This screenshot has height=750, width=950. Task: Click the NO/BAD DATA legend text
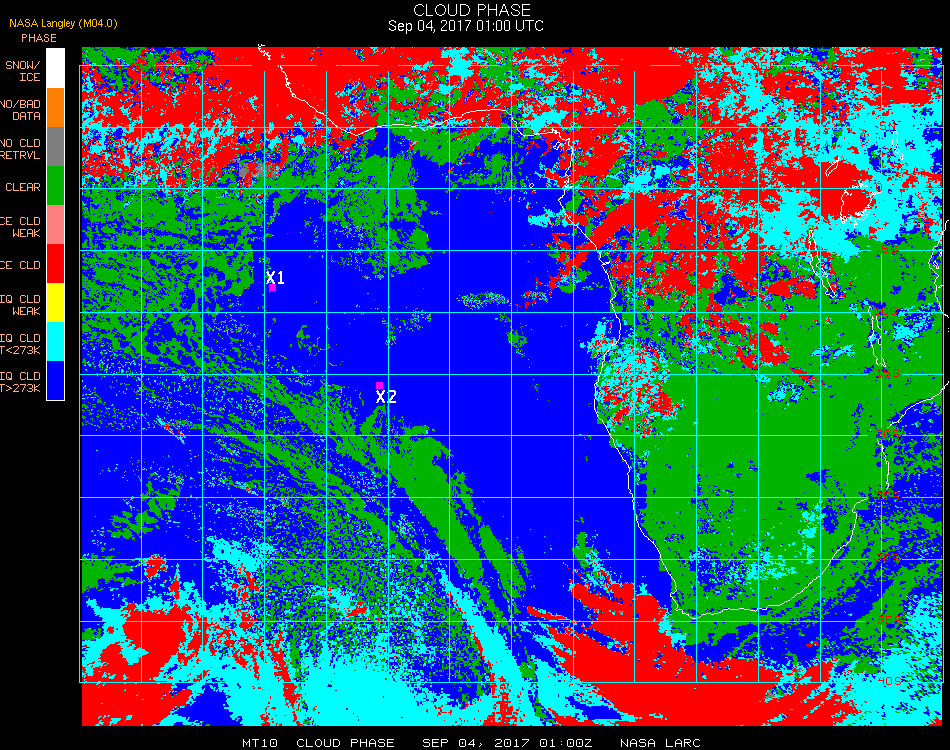pyautogui.click(x=21, y=110)
